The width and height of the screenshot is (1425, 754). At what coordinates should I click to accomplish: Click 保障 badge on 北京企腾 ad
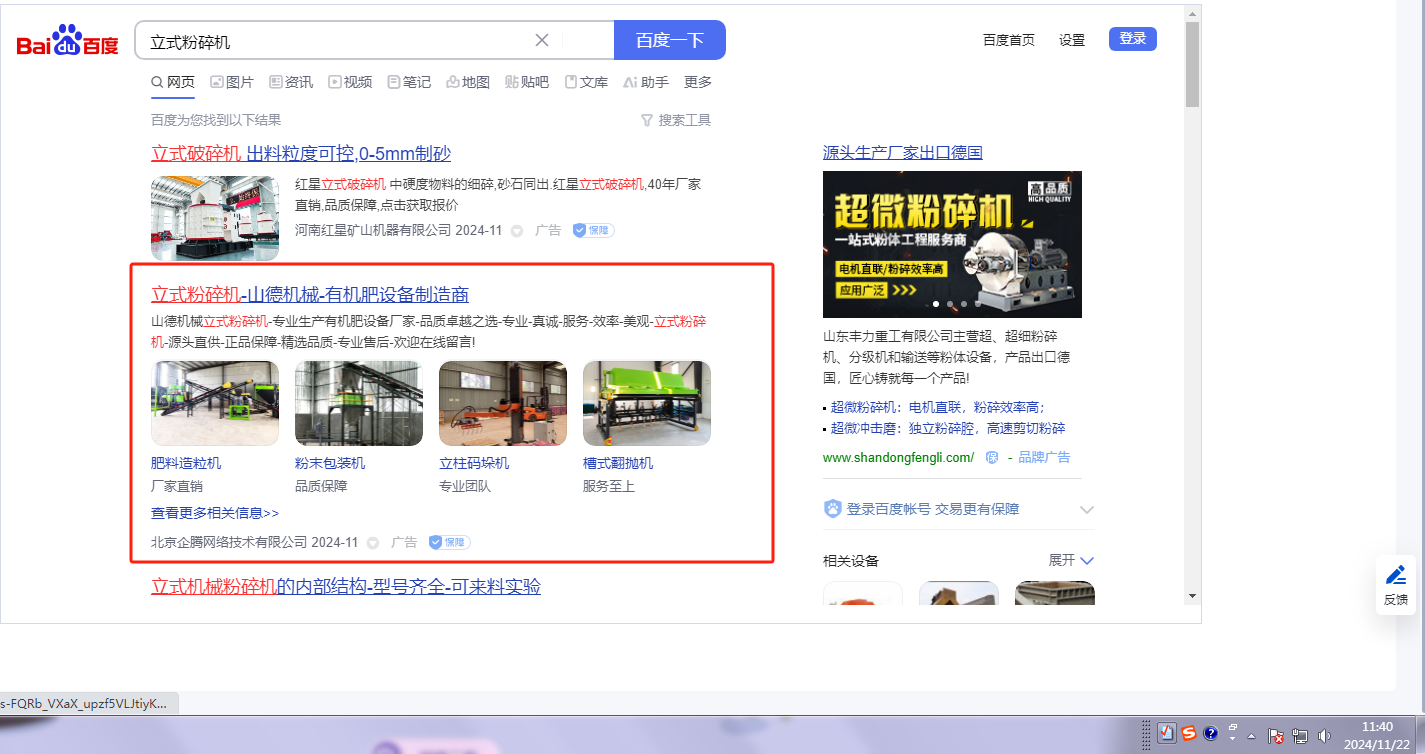pos(449,542)
